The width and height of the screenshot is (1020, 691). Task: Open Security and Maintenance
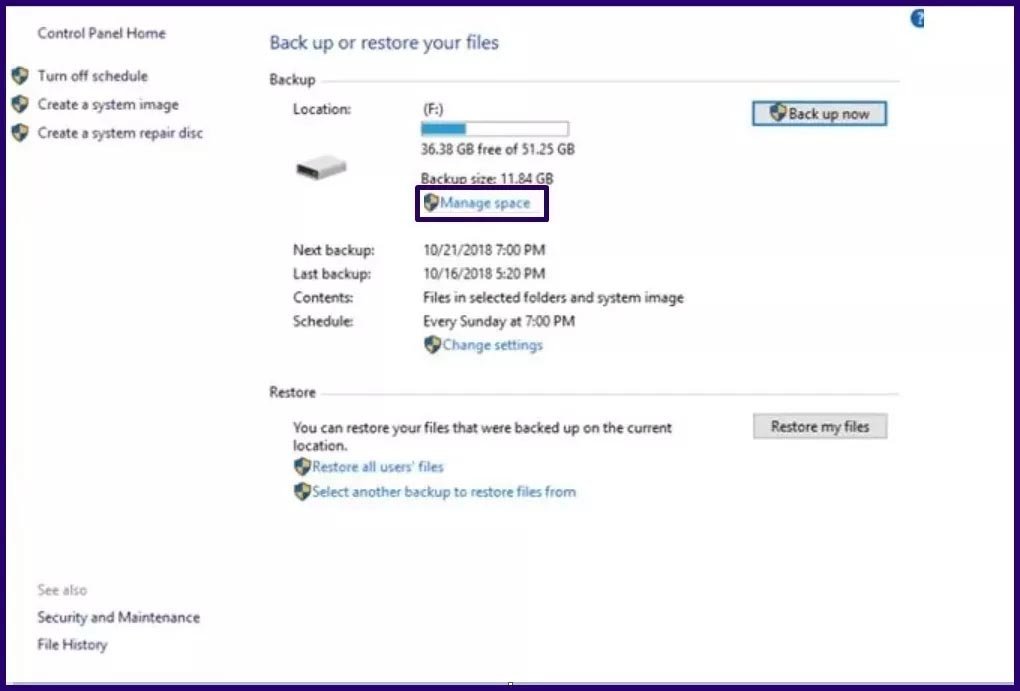(x=118, y=617)
